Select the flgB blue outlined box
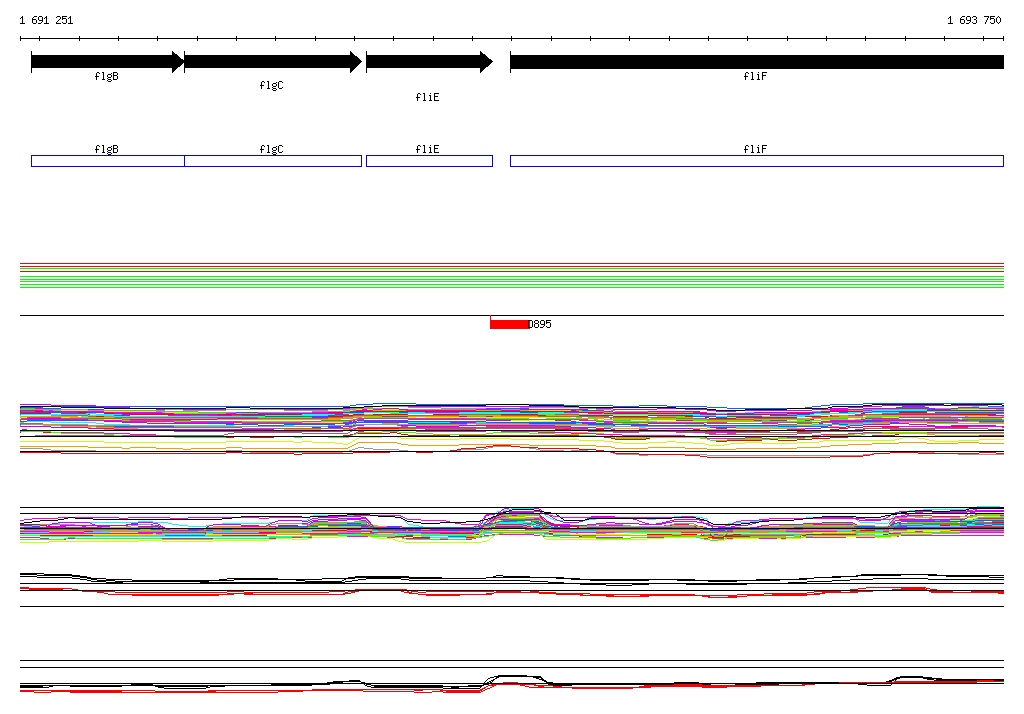1024x714 pixels. pos(108,161)
